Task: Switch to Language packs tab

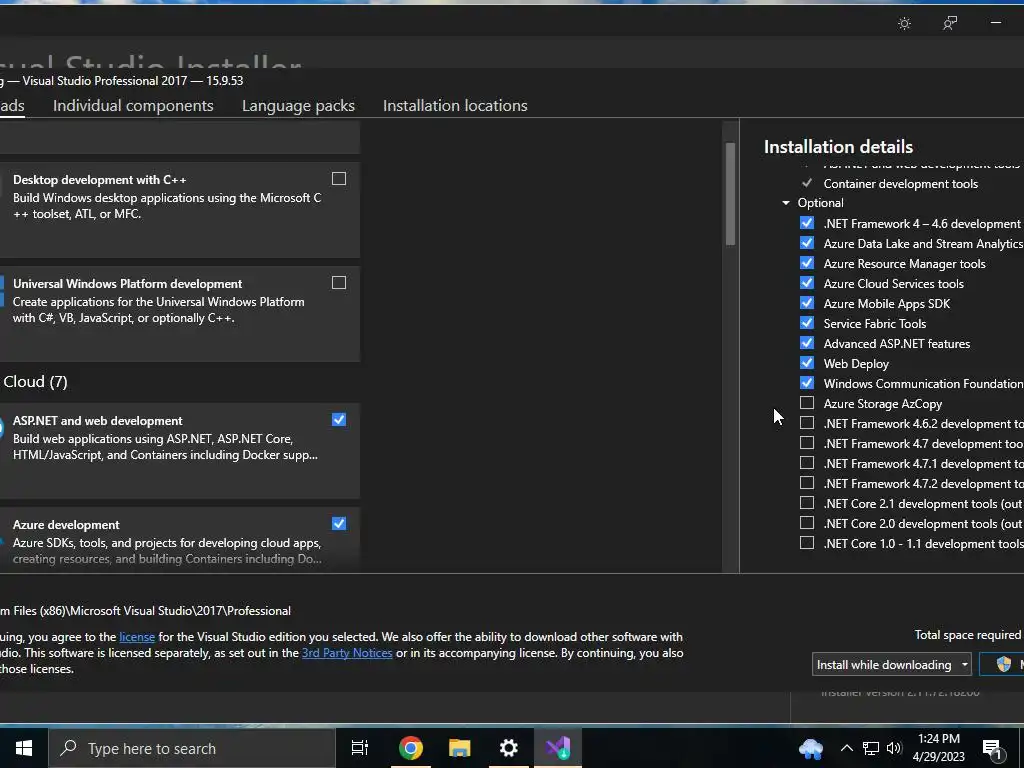Action: [x=298, y=106]
